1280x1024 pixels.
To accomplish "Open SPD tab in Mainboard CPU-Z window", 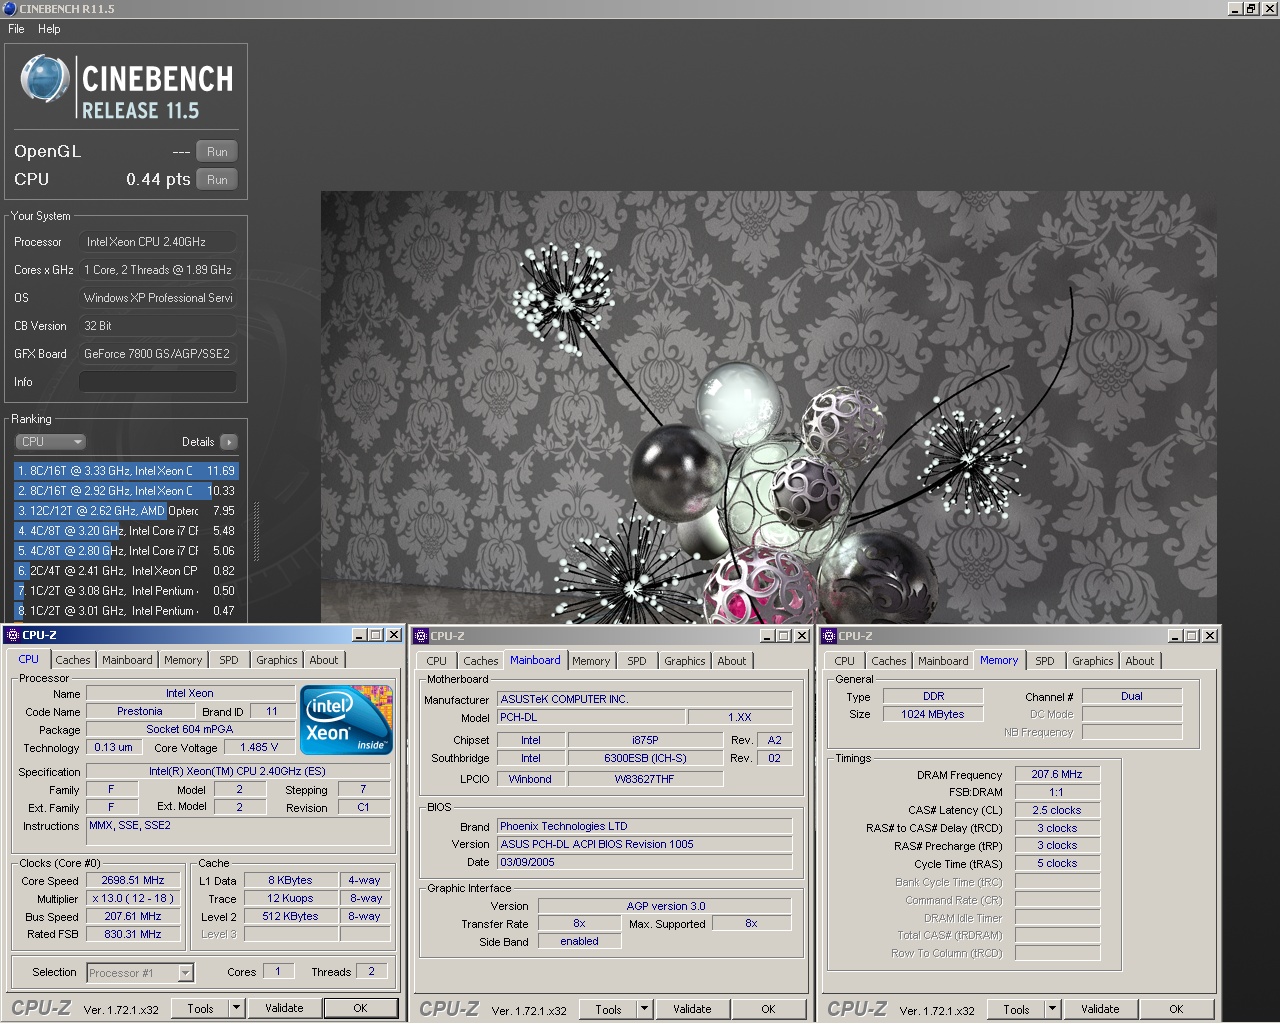I will [x=637, y=661].
